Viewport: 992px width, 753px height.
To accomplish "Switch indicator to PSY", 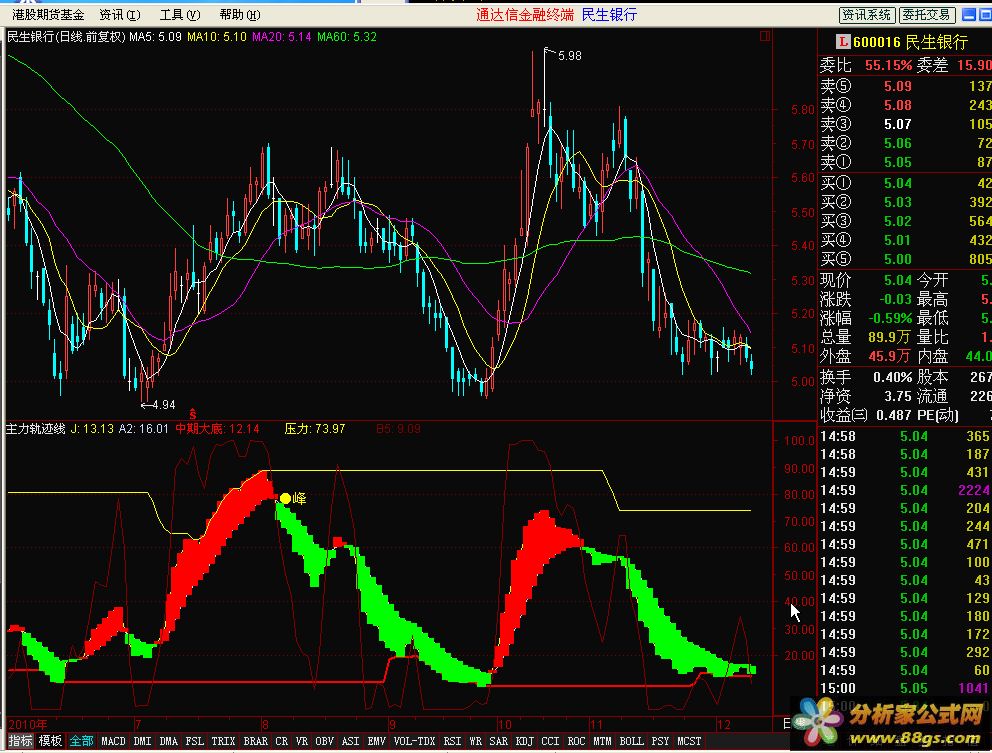I will (x=660, y=741).
